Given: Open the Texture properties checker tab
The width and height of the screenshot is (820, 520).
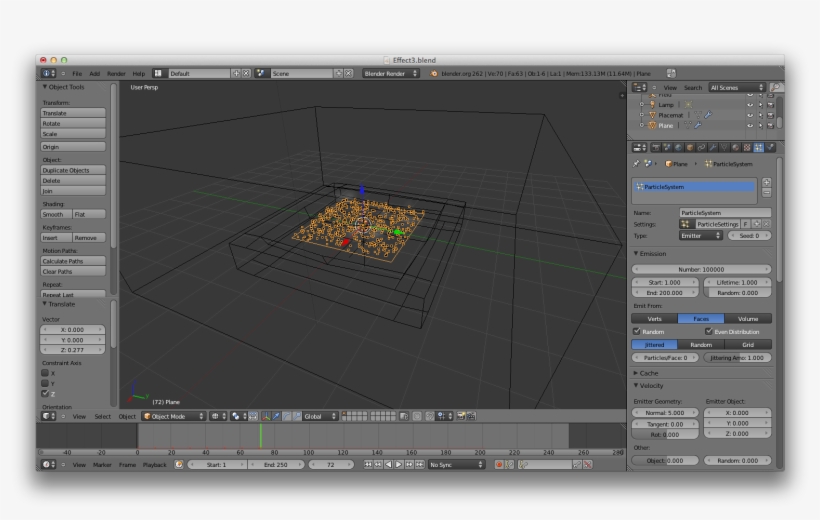Looking at the screenshot, I should click(747, 148).
